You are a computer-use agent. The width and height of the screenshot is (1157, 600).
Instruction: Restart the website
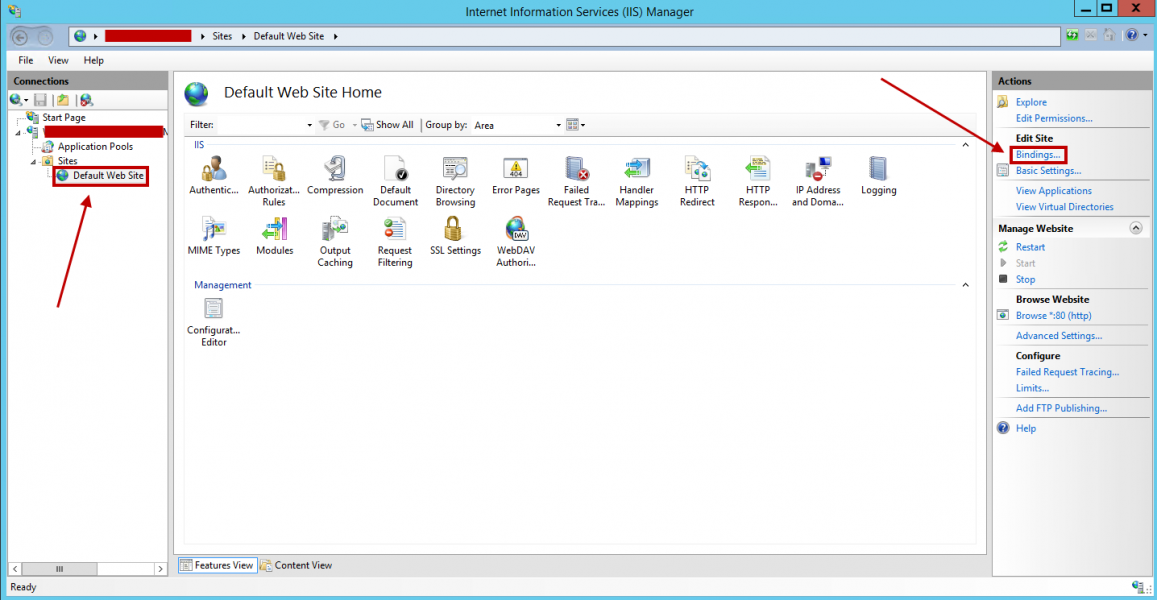[1030, 247]
